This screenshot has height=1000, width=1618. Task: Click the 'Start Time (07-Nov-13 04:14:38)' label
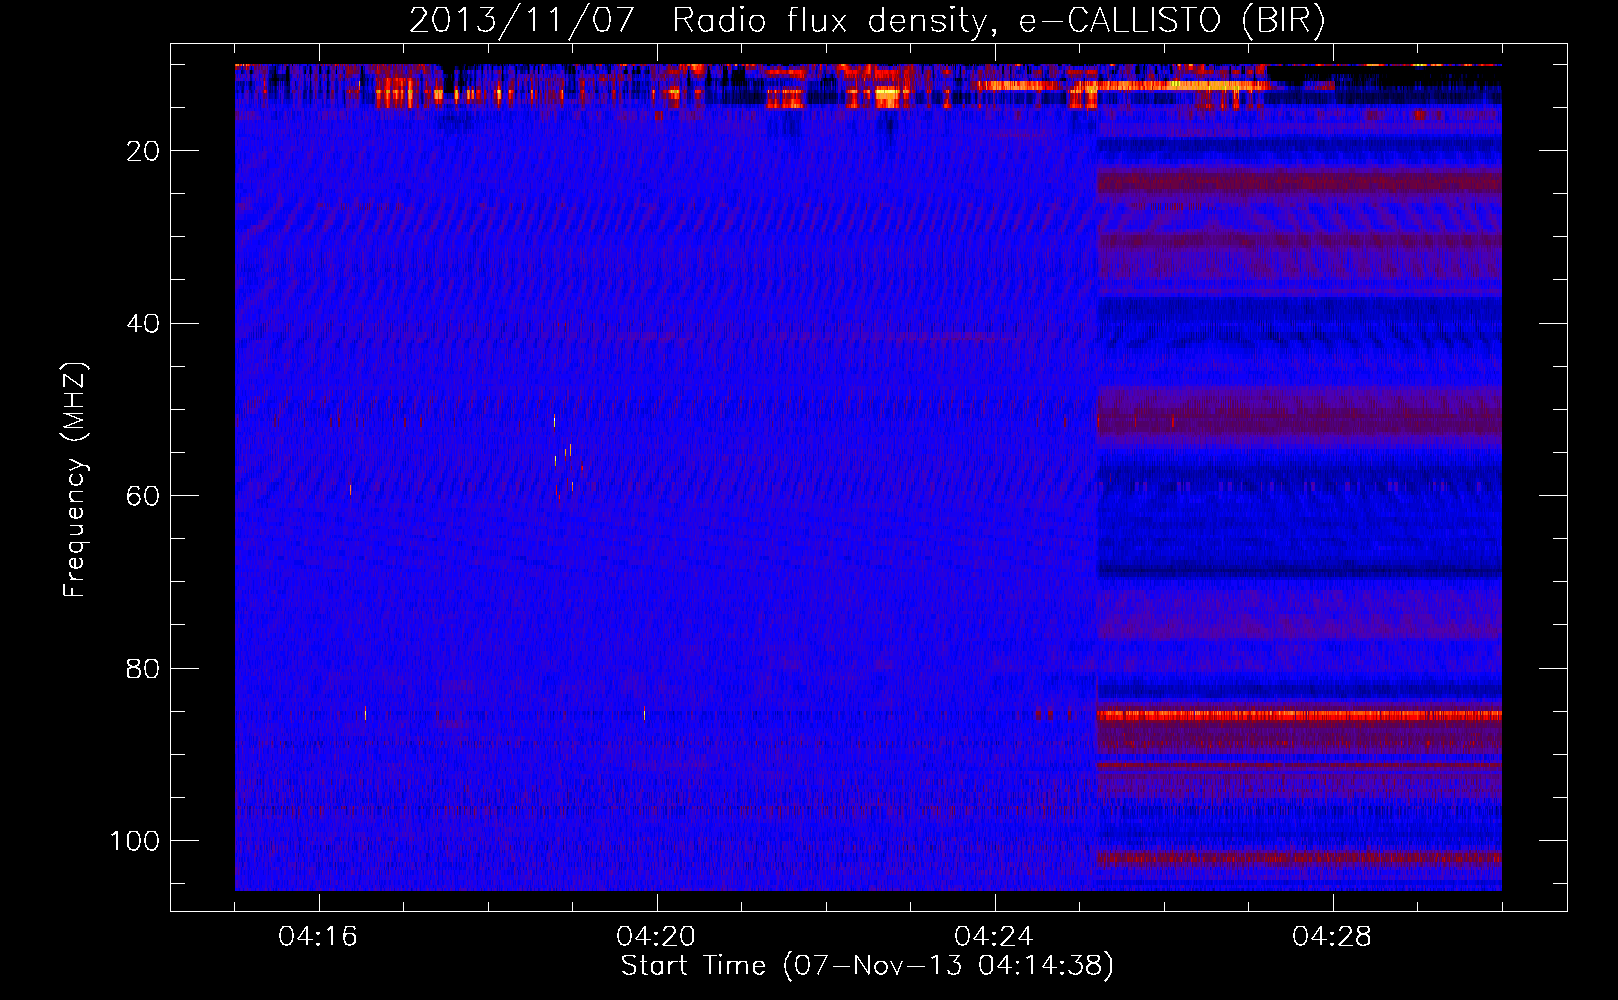(867, 966)
